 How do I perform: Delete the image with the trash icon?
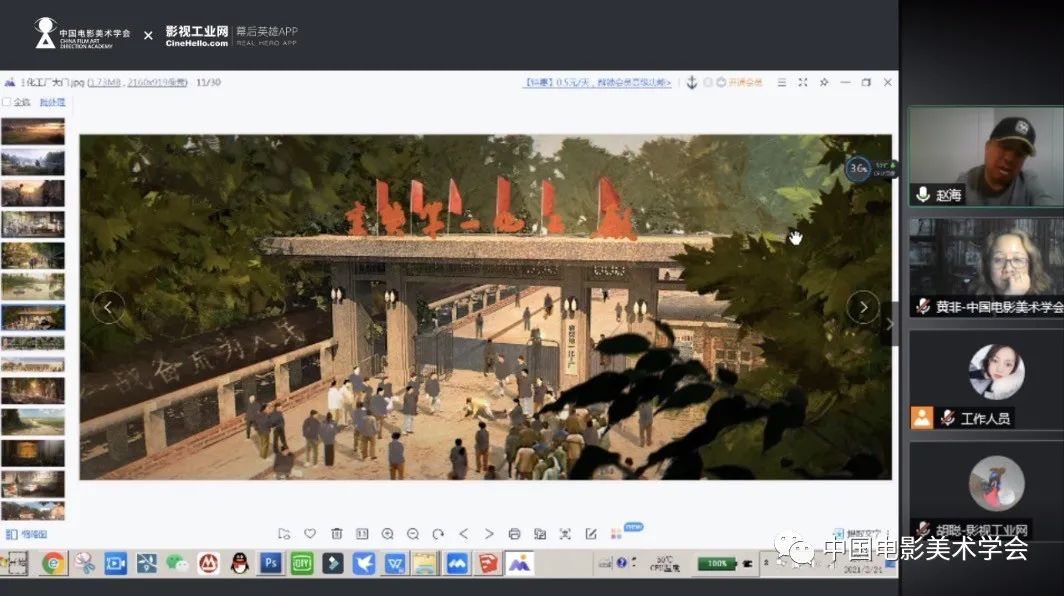click(x=336, y=534)
